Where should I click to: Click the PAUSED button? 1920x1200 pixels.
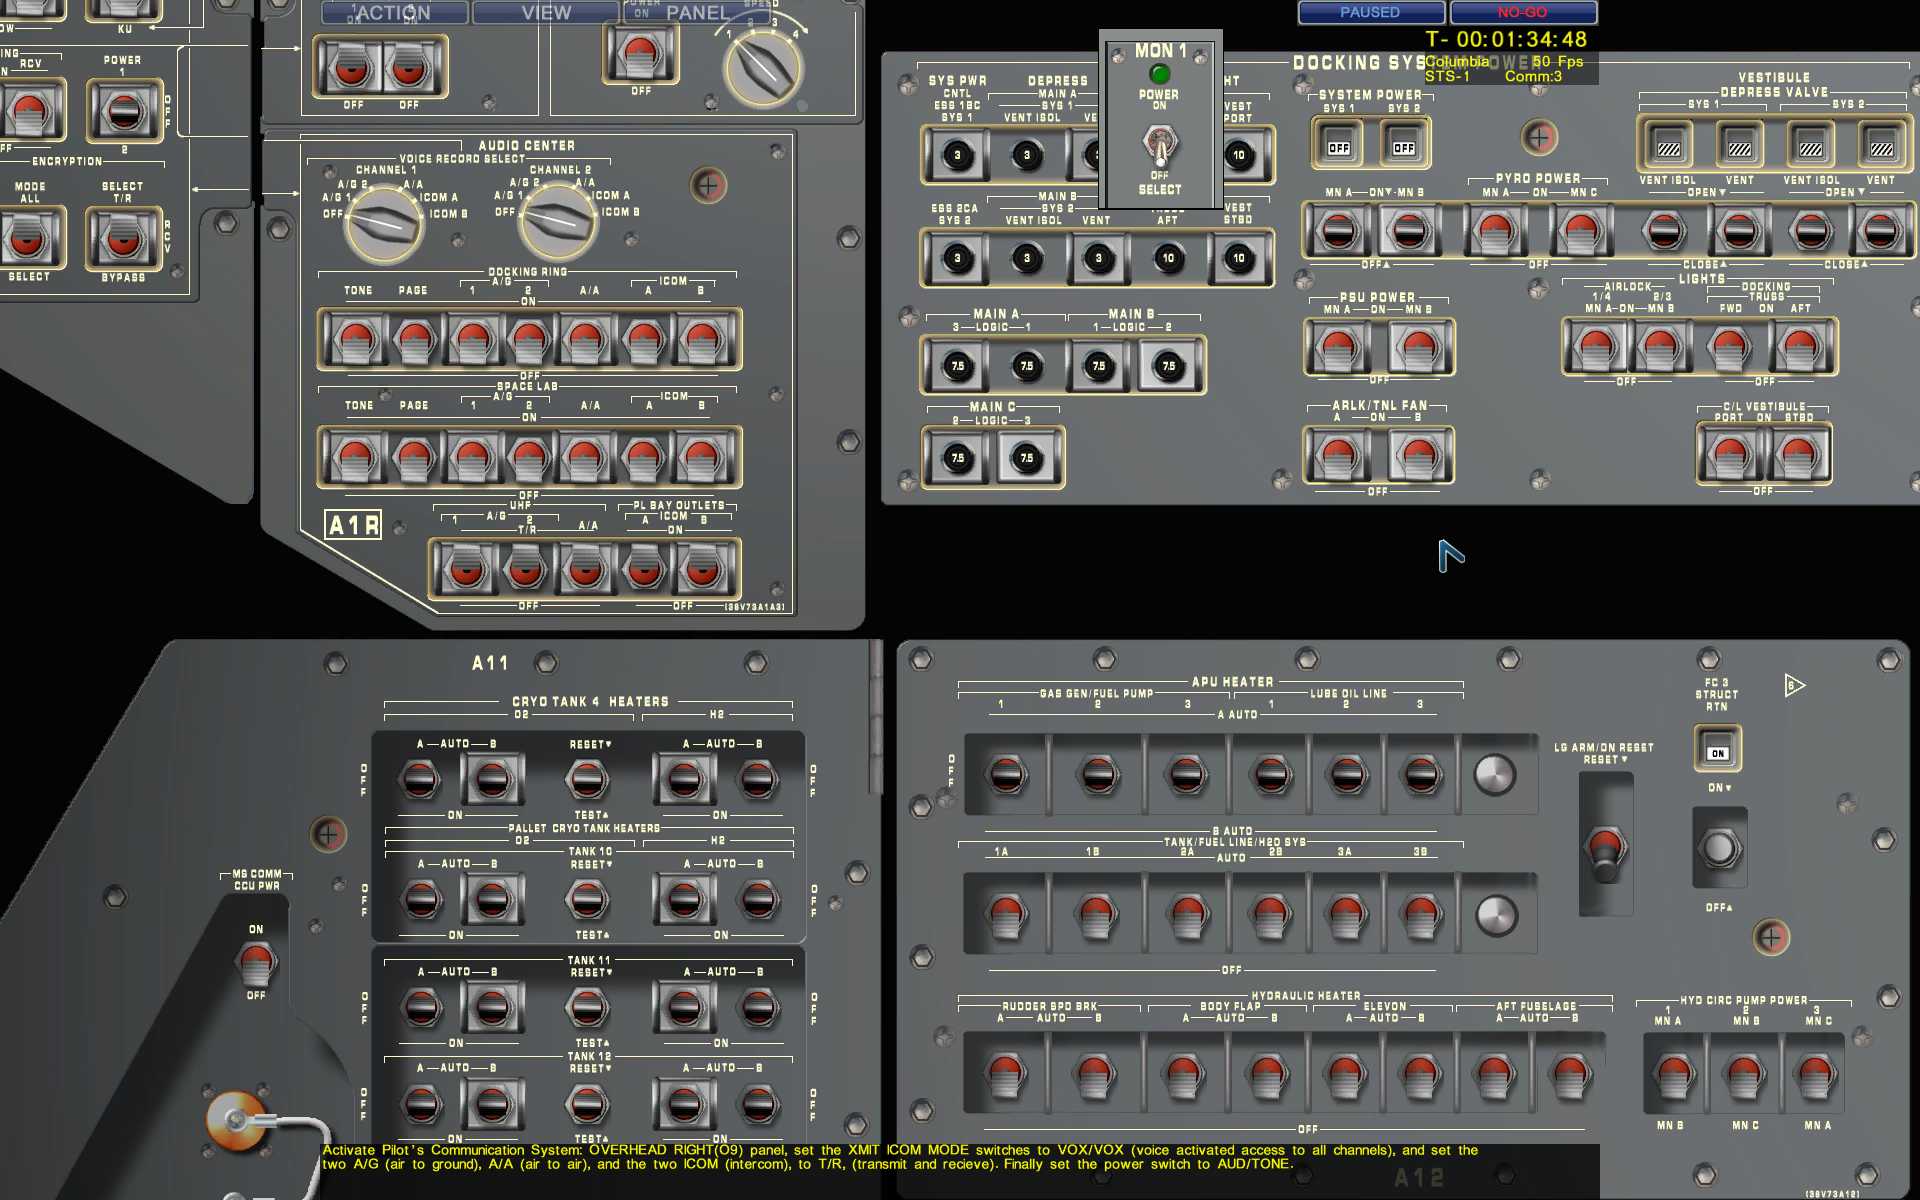tap(1370, 13)
